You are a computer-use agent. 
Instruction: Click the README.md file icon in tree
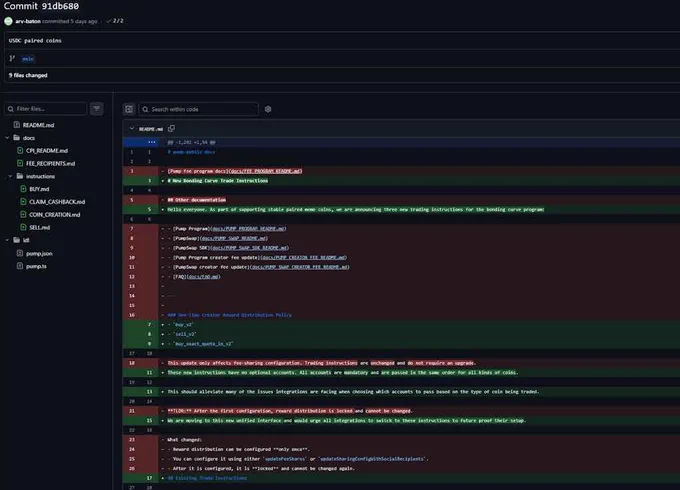pos(16,125)
